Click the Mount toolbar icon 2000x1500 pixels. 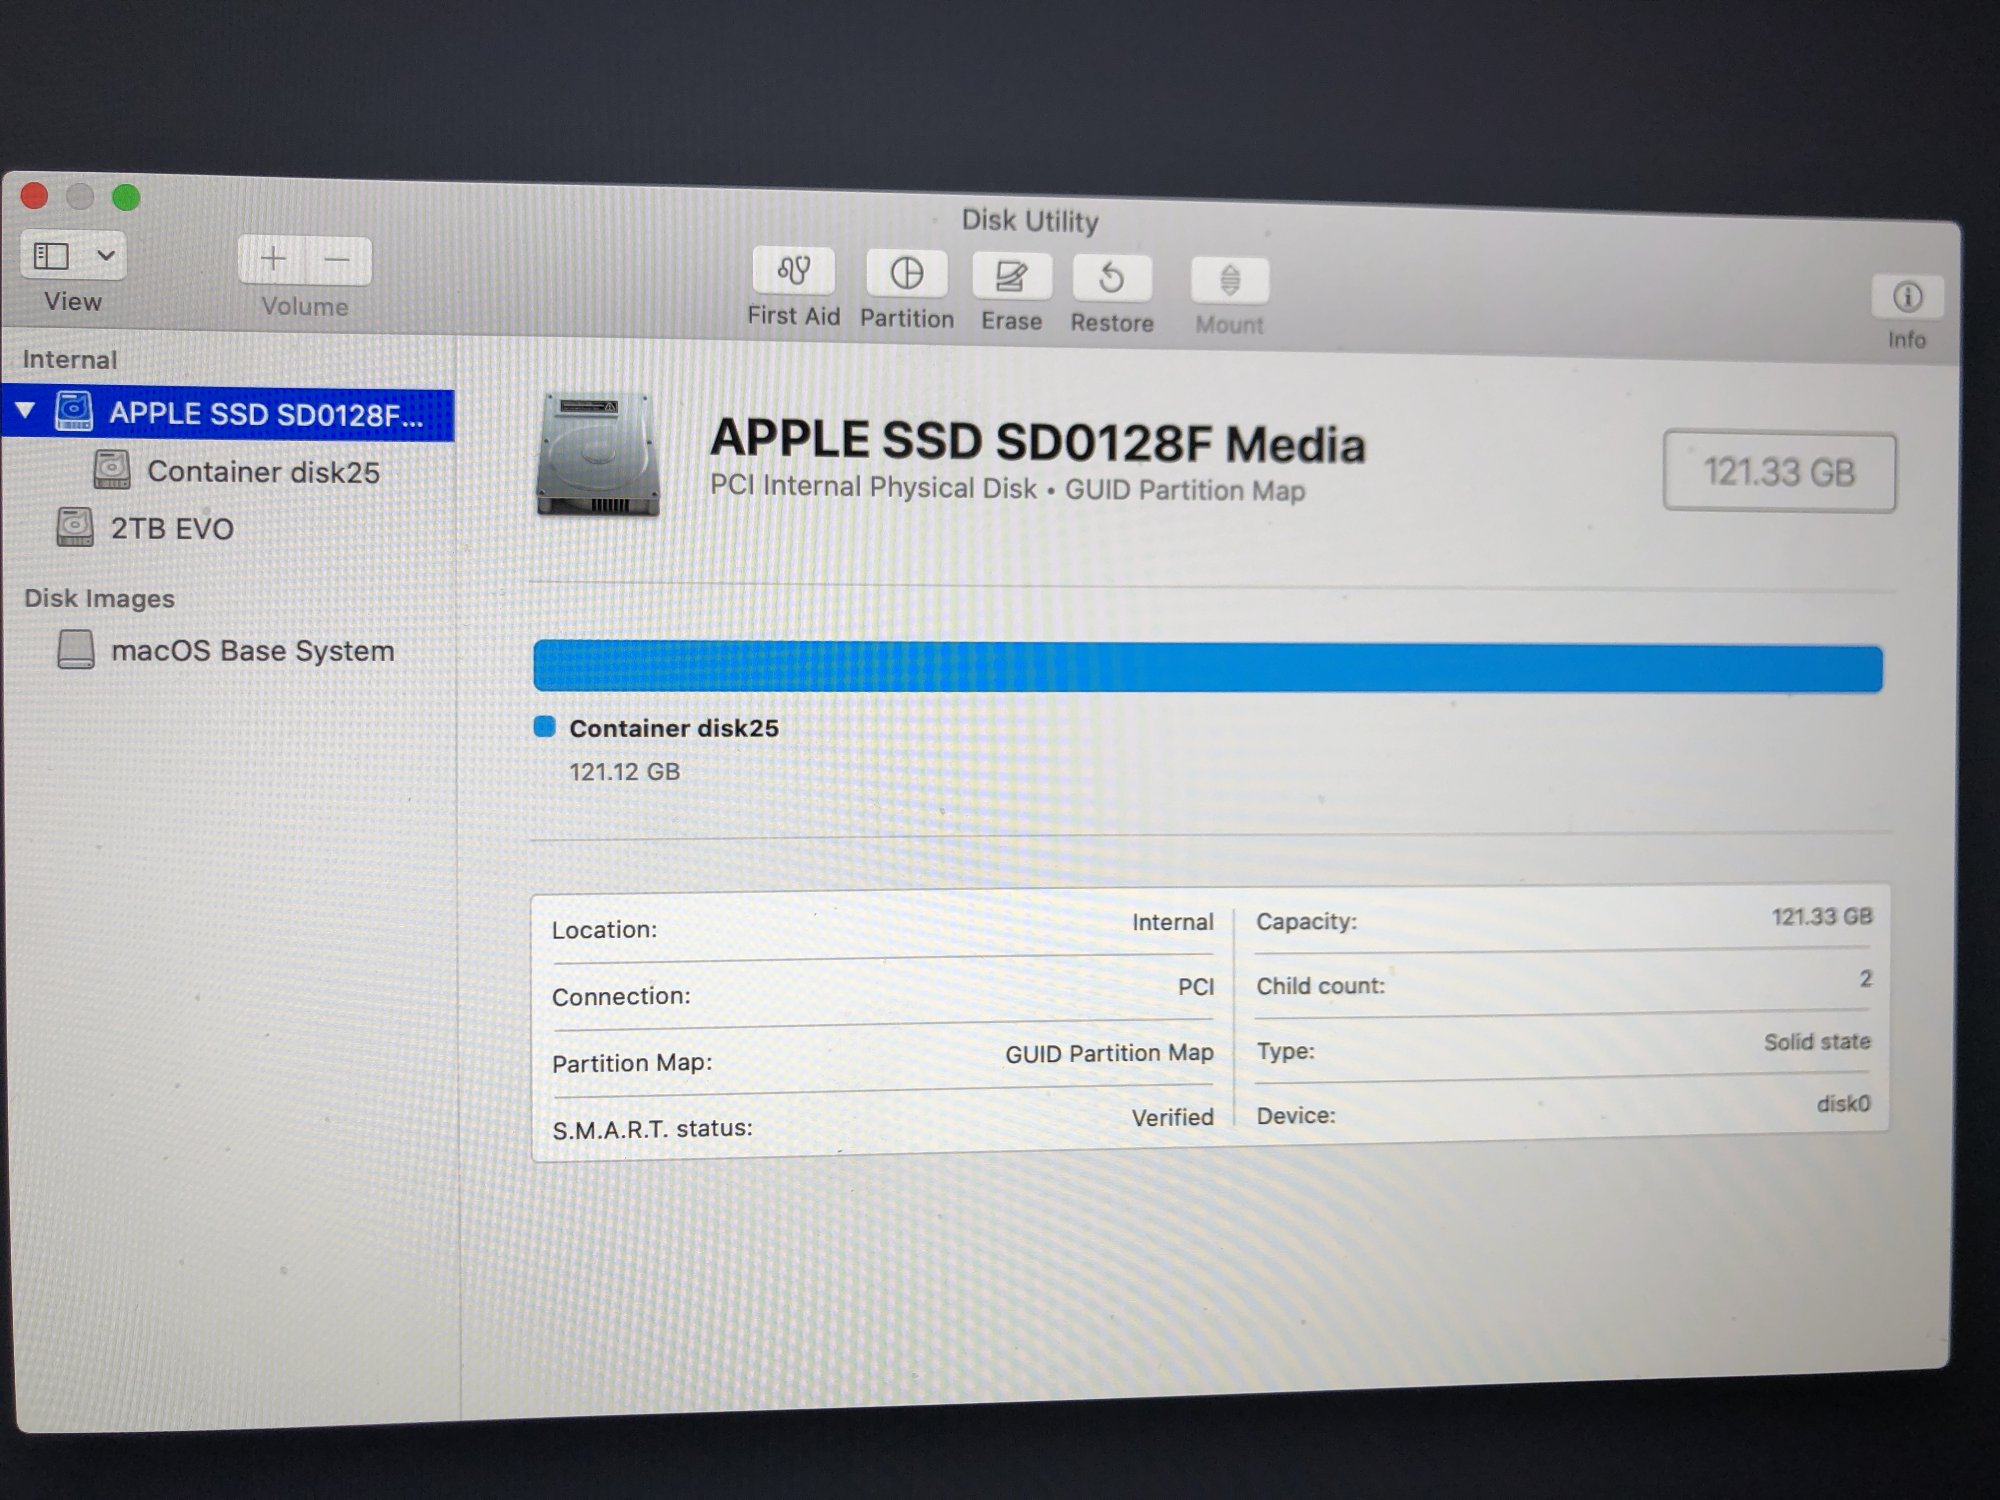coord(1230,281)
